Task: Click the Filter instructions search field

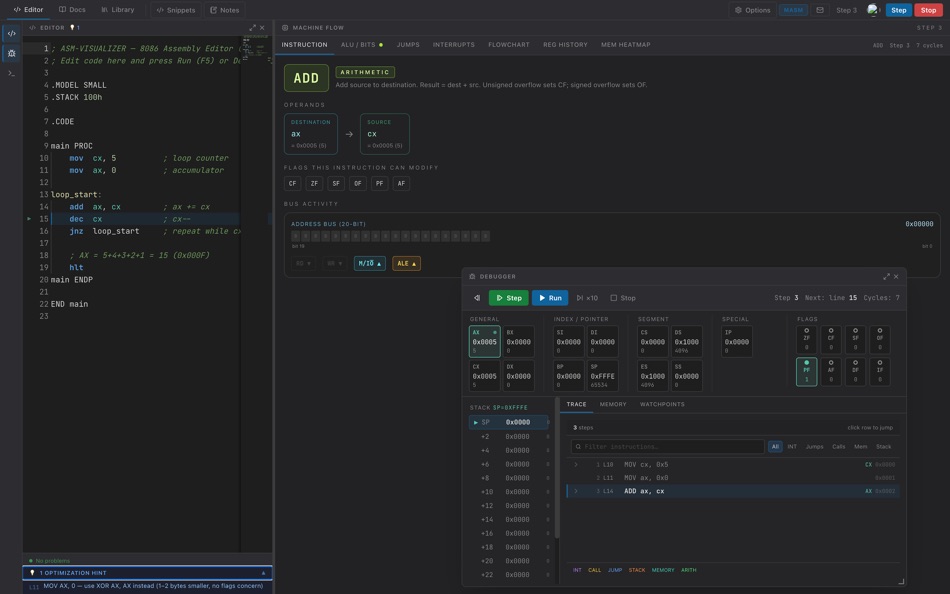Action: click(667, 447)
